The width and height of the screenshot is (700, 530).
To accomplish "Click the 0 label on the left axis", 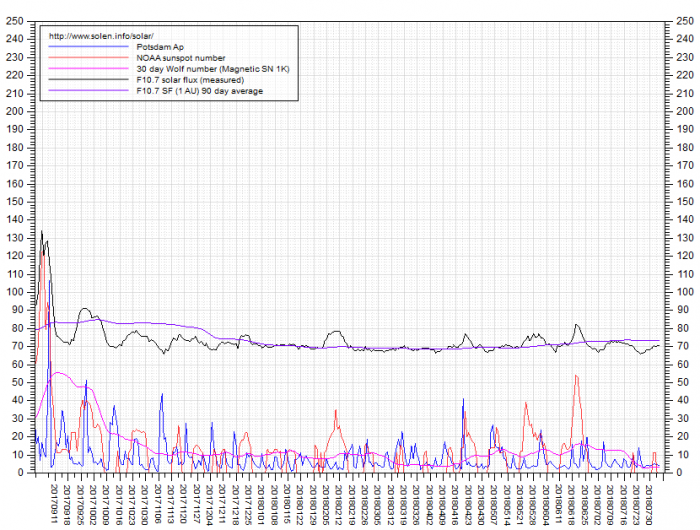I will (x=21, y=472).
